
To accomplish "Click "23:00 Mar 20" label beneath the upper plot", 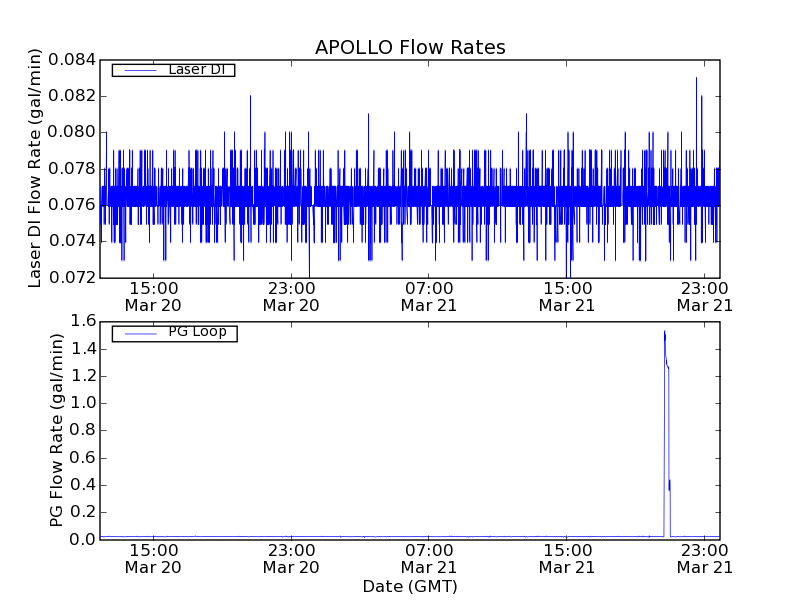I will (291, 296).
